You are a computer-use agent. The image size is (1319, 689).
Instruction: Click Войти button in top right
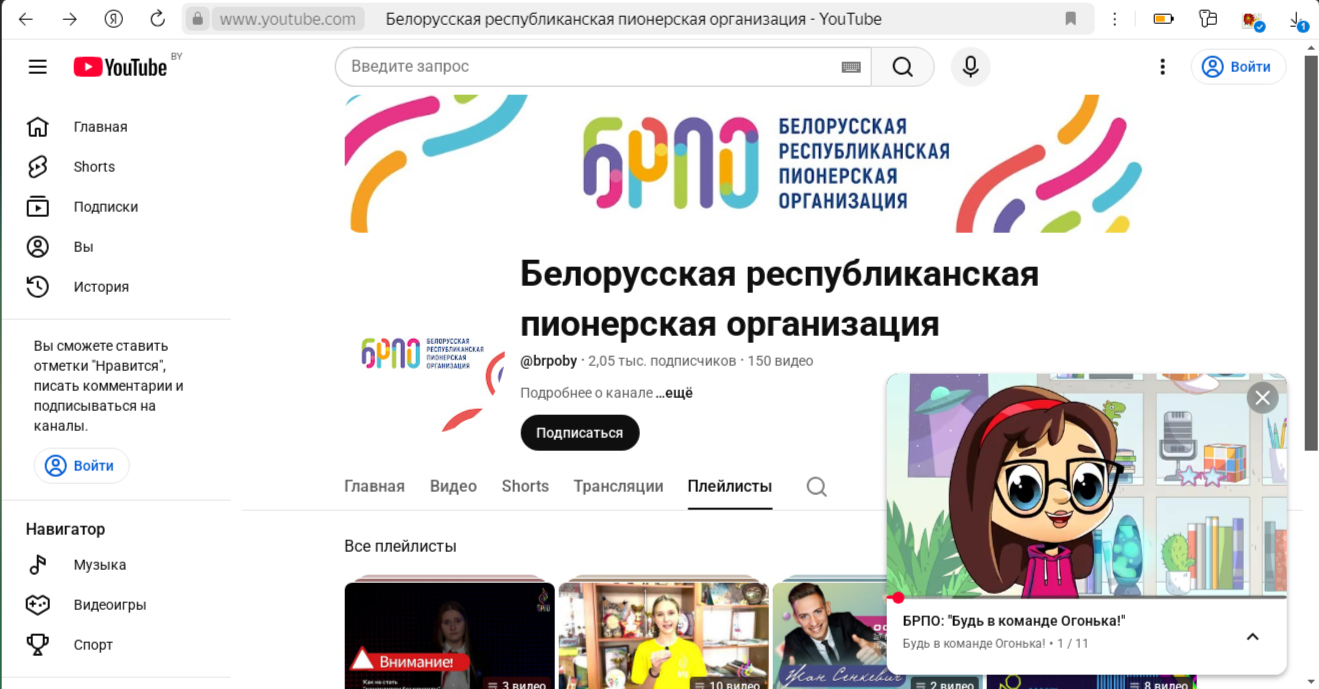pos(1238,67)
